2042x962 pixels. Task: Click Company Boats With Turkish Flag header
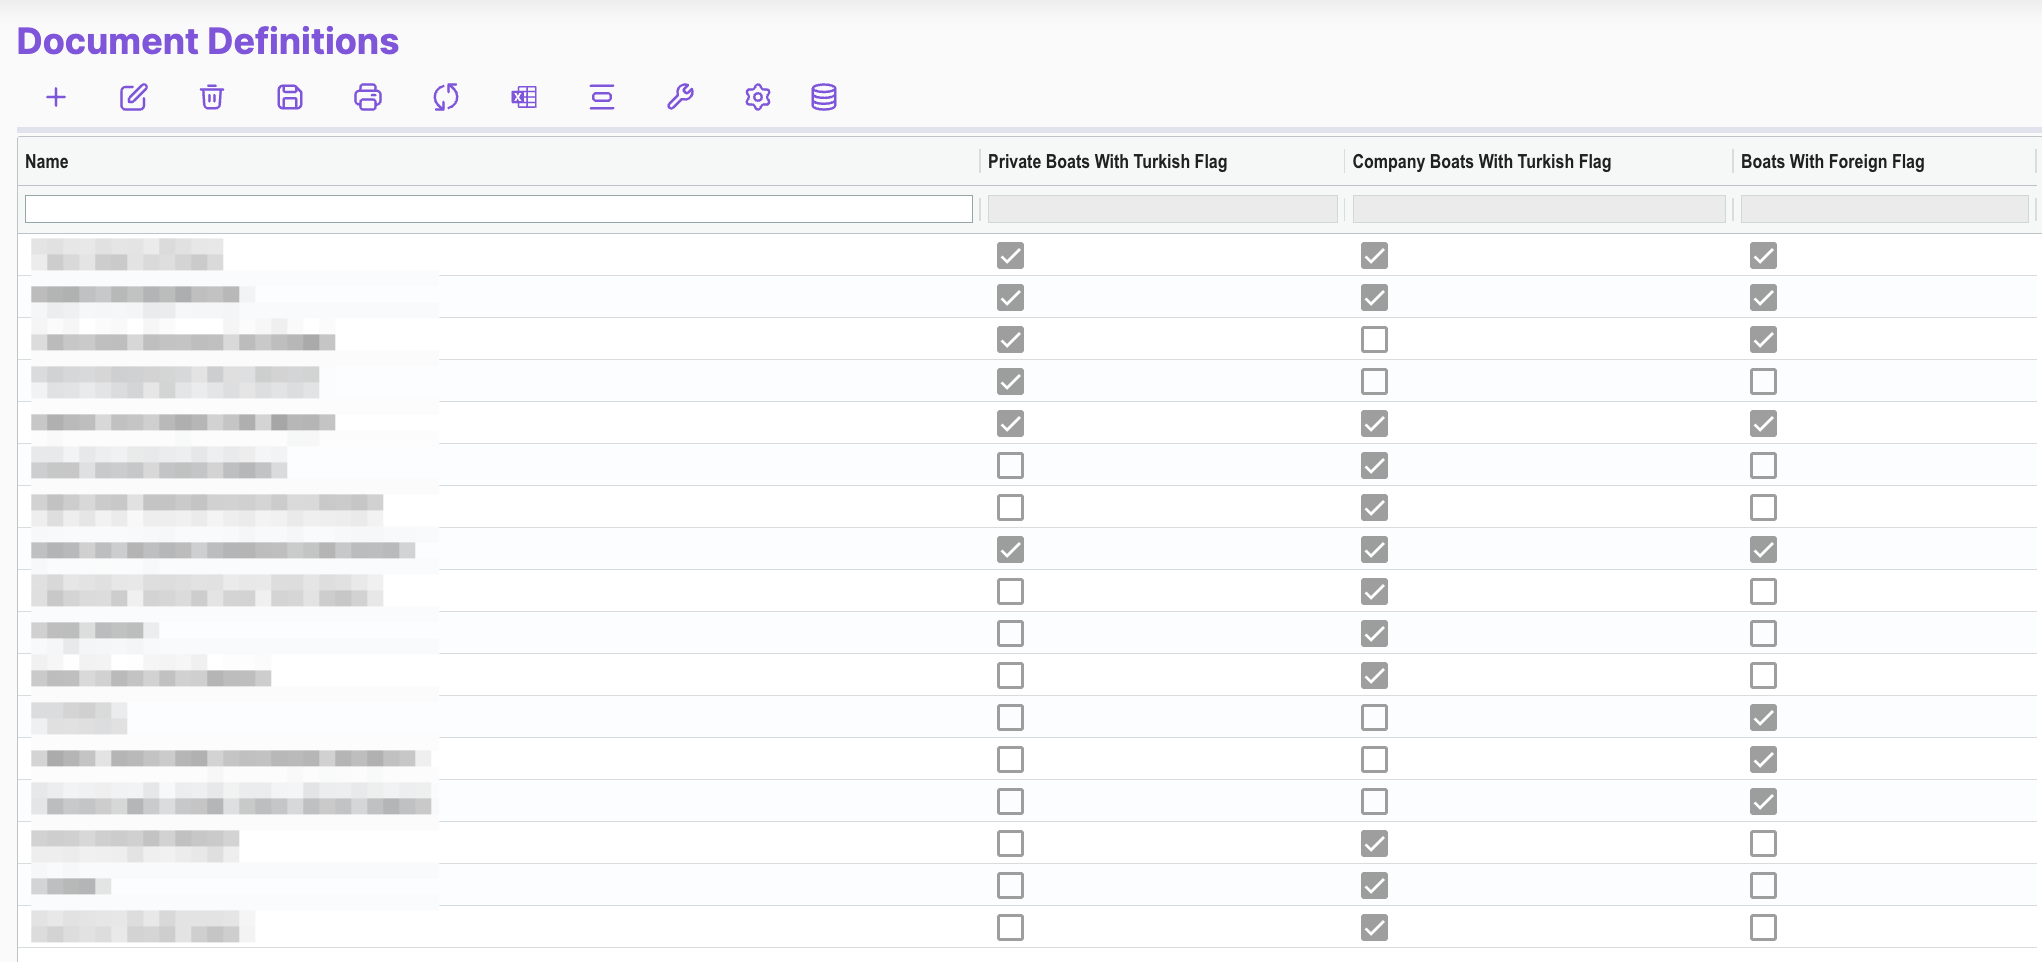tap(1481, 162)
